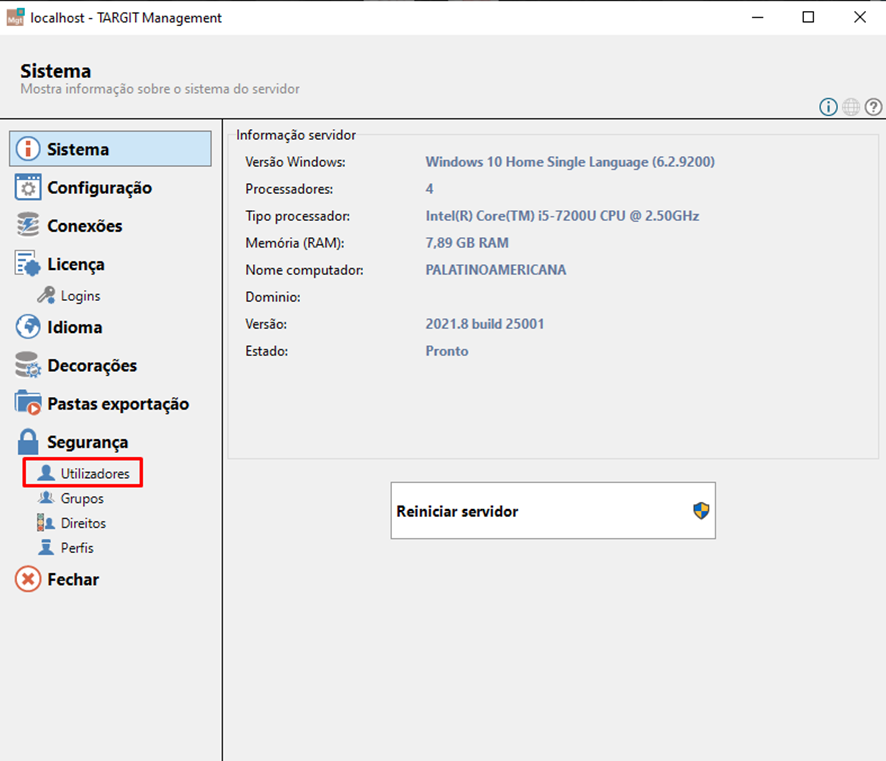886x761 pixels.
Task: Click the Windows 10 Home Single Language value
Action: 570,162
